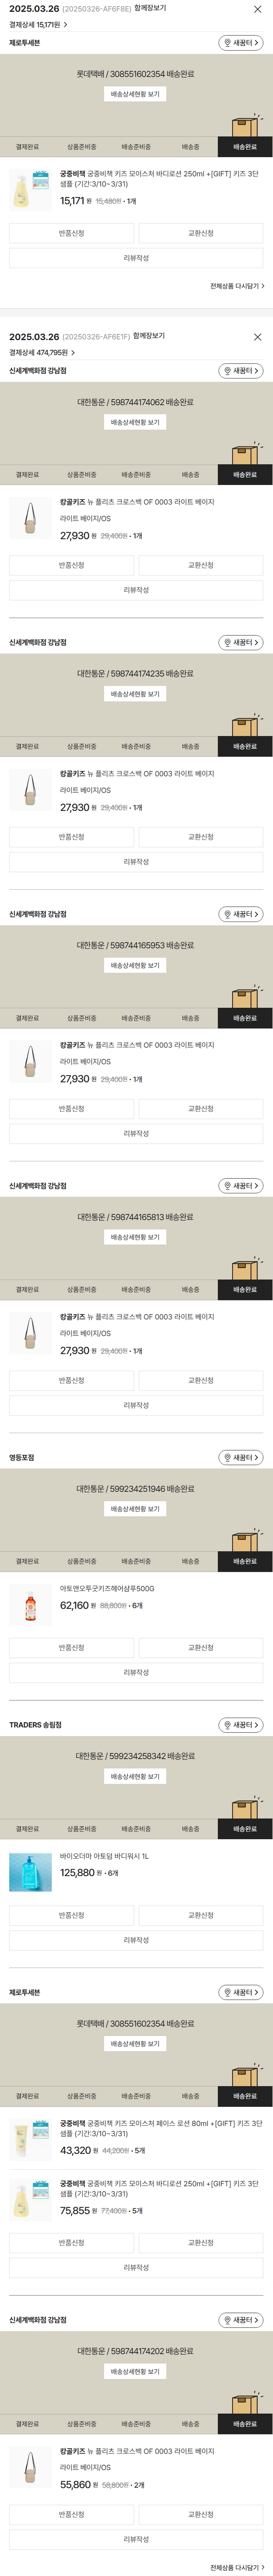Tap the 바이오더마 아토덤 바디워시 thumbnail
This screenshot has height=2576, width=273.
point(30,1872)
